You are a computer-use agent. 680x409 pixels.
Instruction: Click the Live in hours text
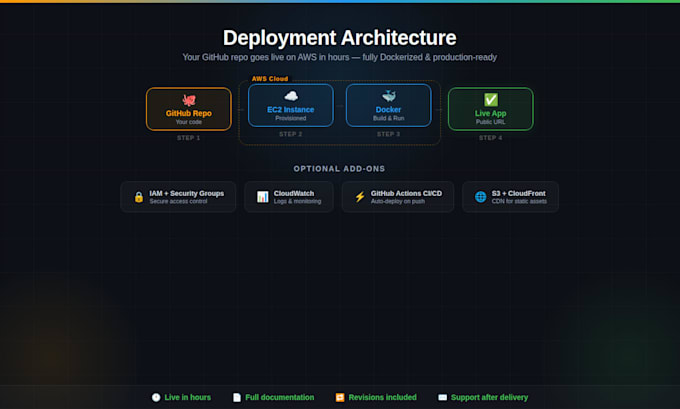click(188, 397)
